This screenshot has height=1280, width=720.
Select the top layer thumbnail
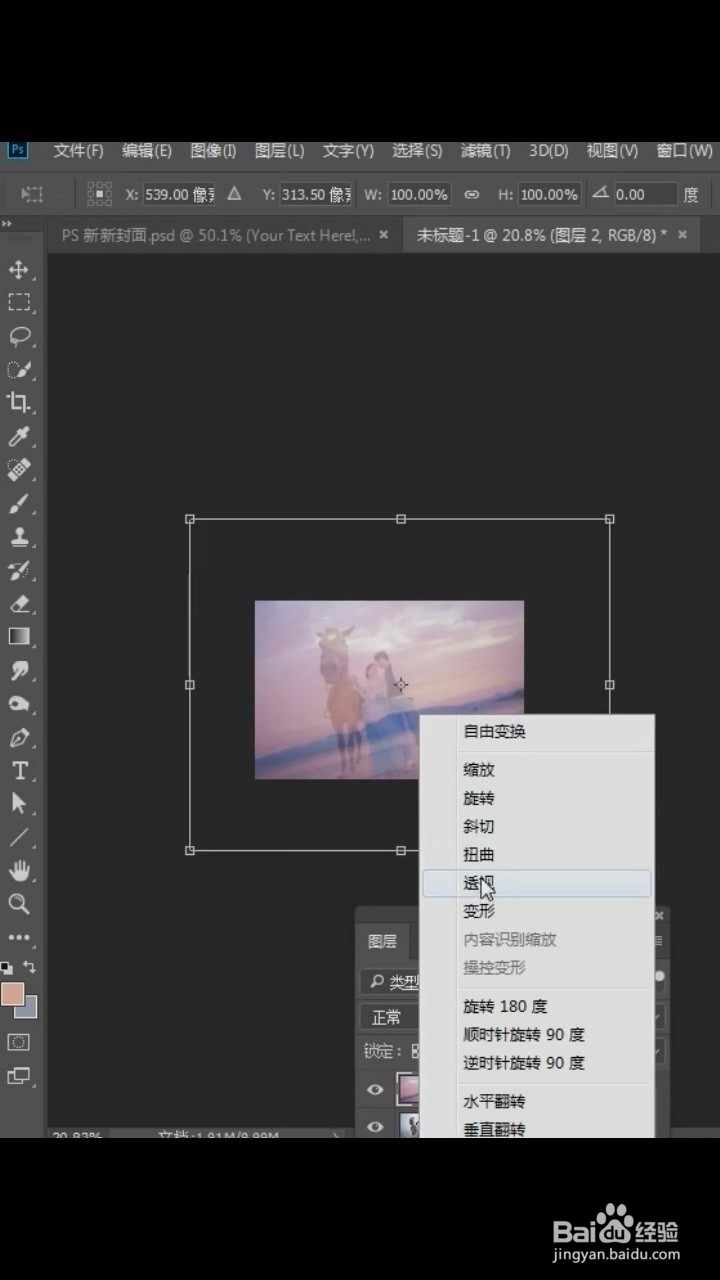pos(408,1089)
